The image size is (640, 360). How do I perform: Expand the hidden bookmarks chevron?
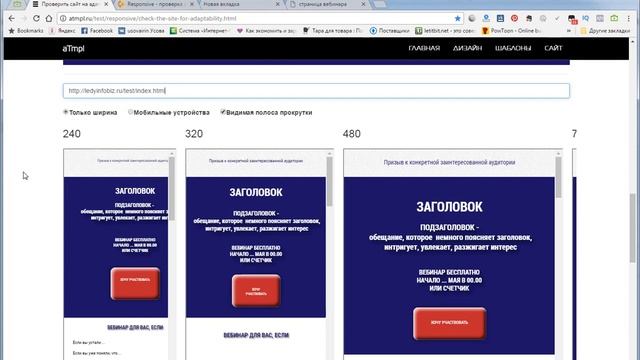[569, 31]
